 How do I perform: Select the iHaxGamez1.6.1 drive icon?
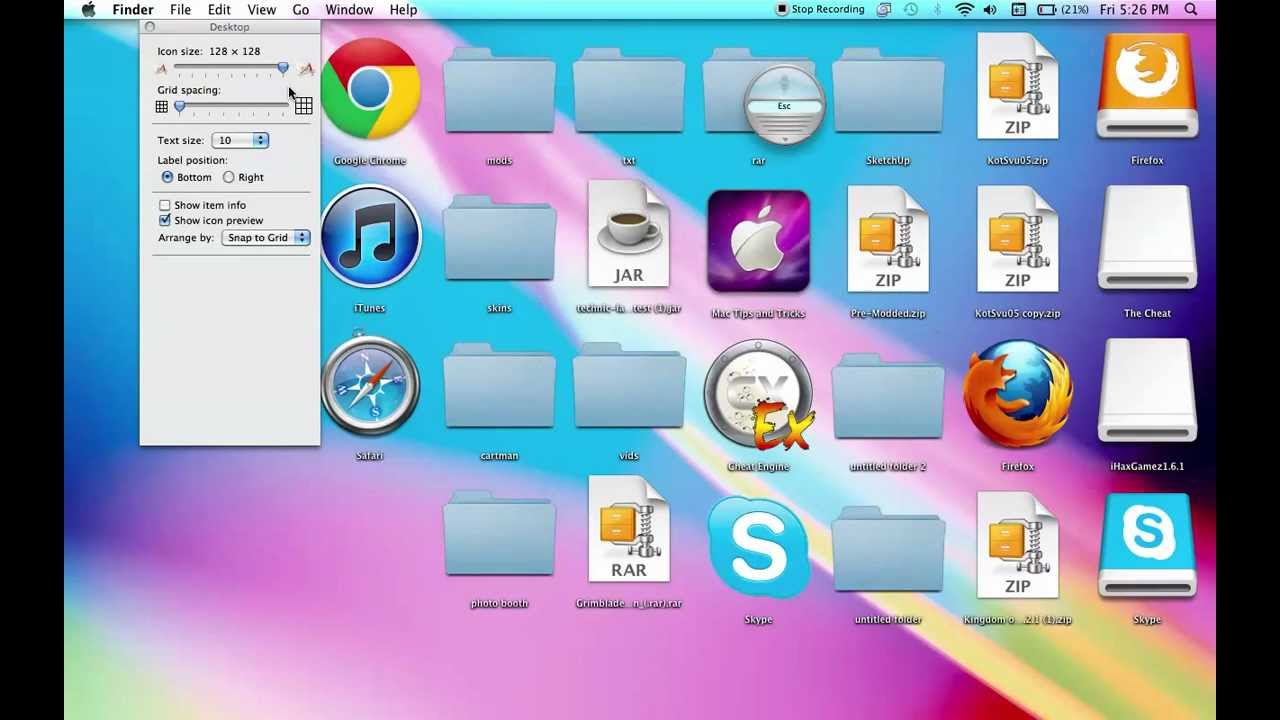click(1147, 392)
